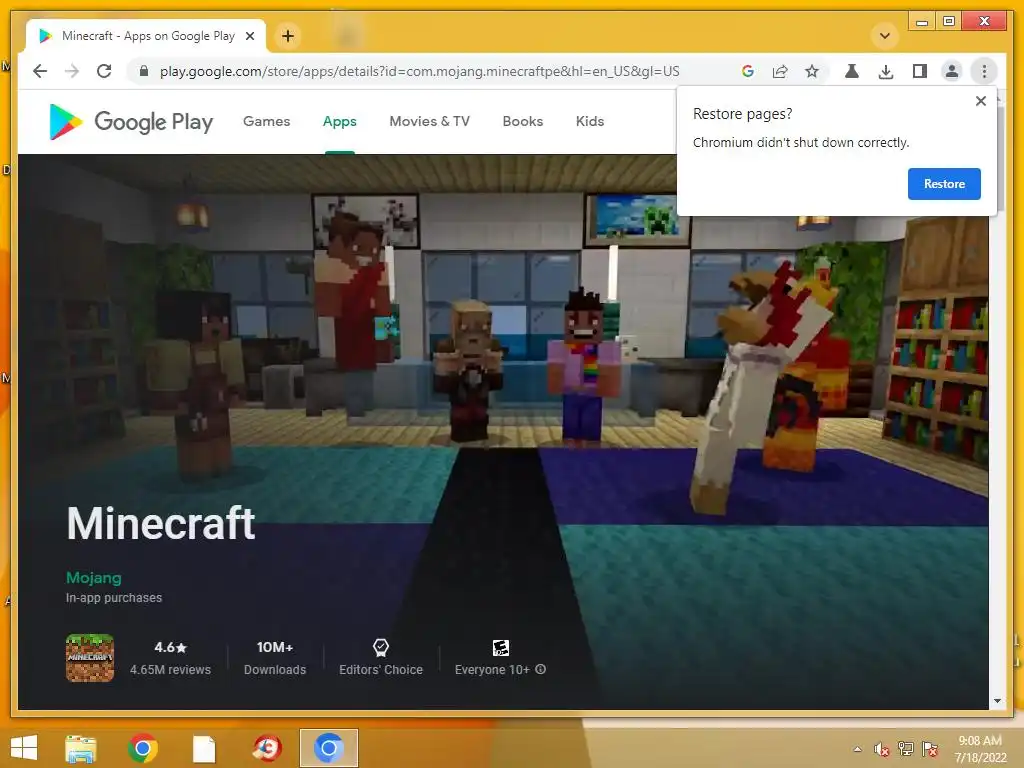
Task: Open the profile avatar icon
Action: [952, 71]
